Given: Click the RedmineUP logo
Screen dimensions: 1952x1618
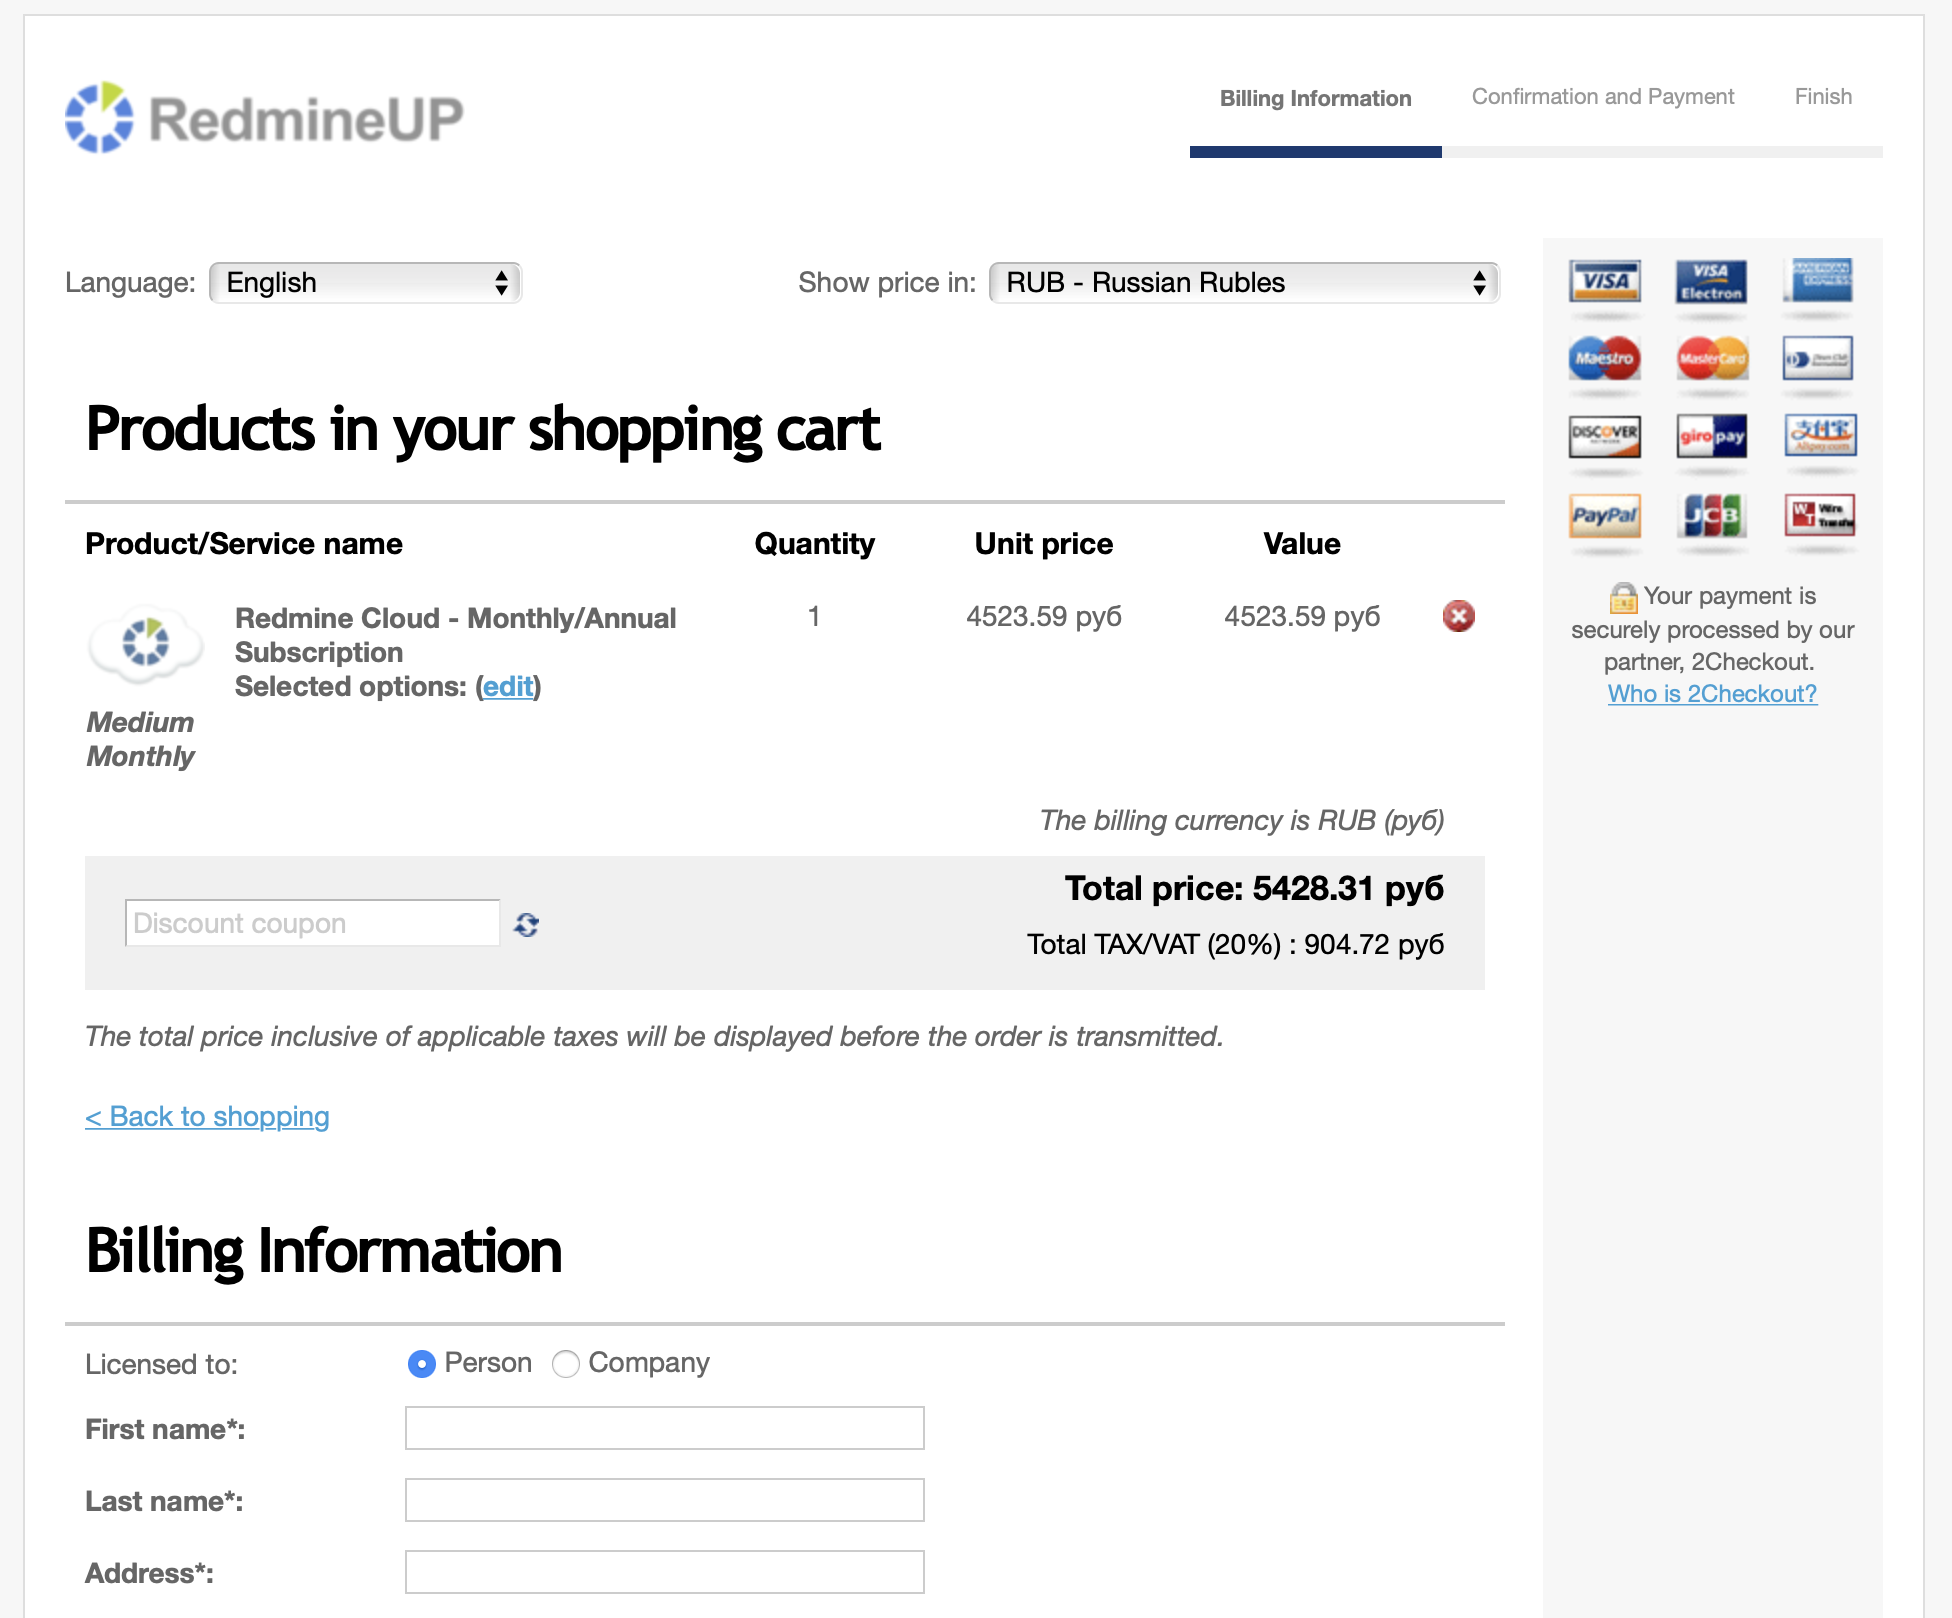Looking at the screenshot, I should (x=264, y=118).
